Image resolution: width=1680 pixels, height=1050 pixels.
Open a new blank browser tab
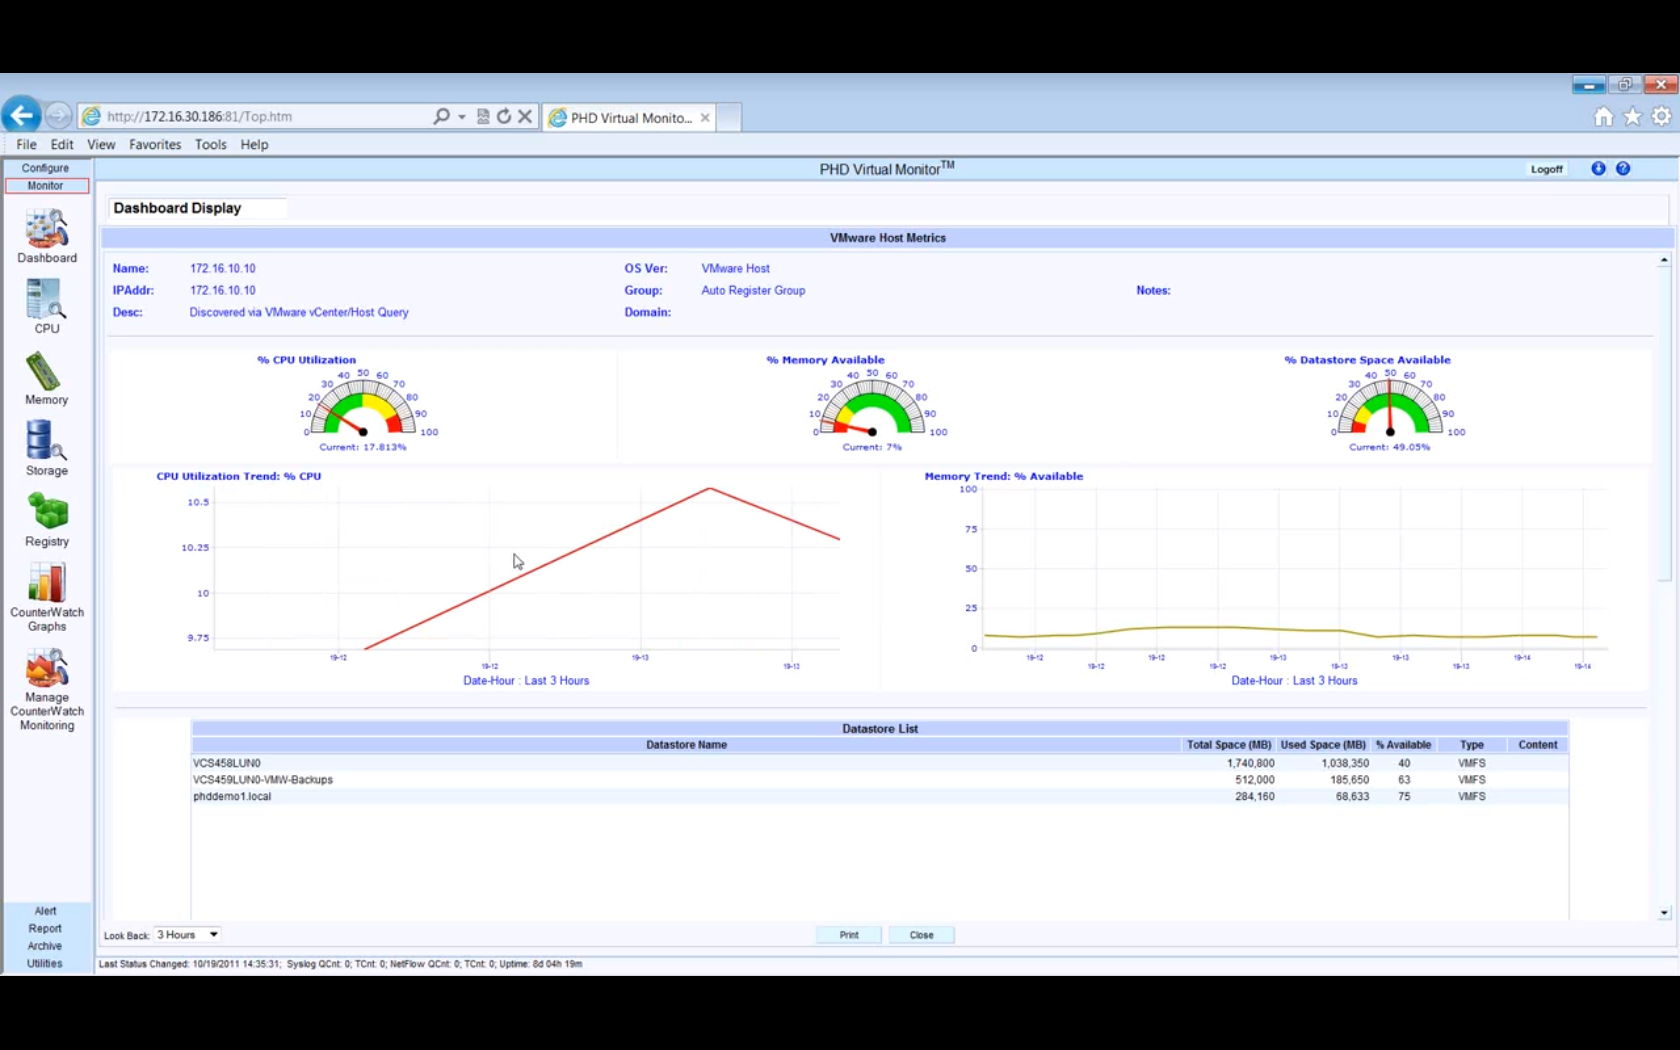click(x=729, y=118)
